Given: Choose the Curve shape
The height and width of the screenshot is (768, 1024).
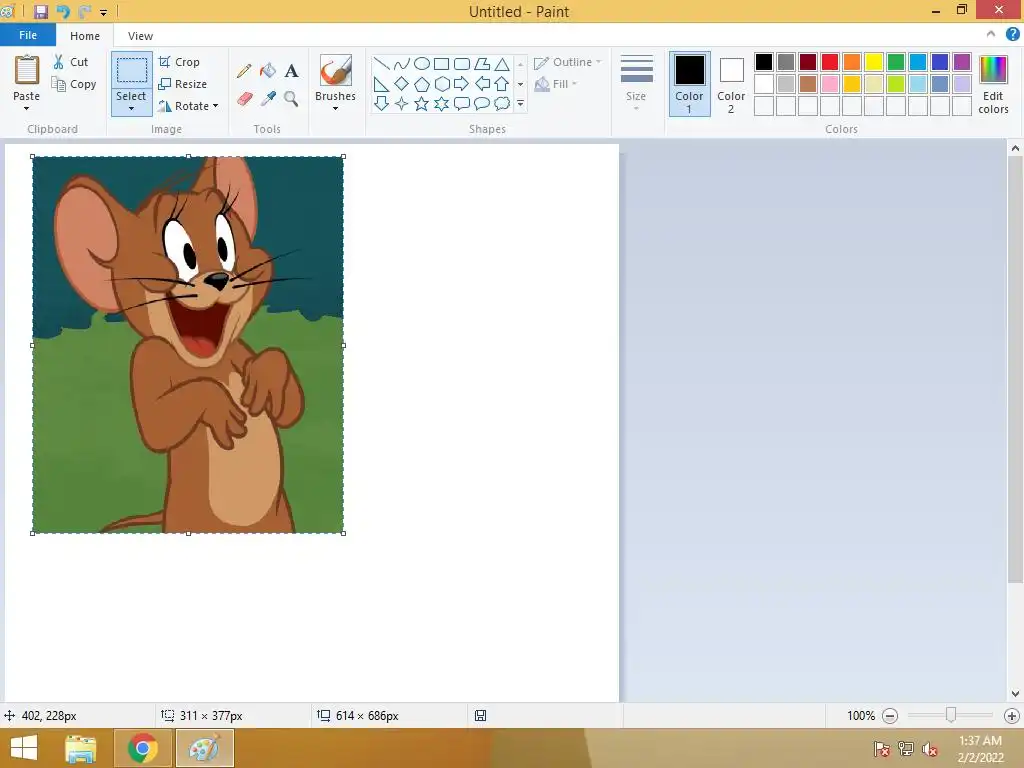Looking at the screenshot, I should pos(402,63).
